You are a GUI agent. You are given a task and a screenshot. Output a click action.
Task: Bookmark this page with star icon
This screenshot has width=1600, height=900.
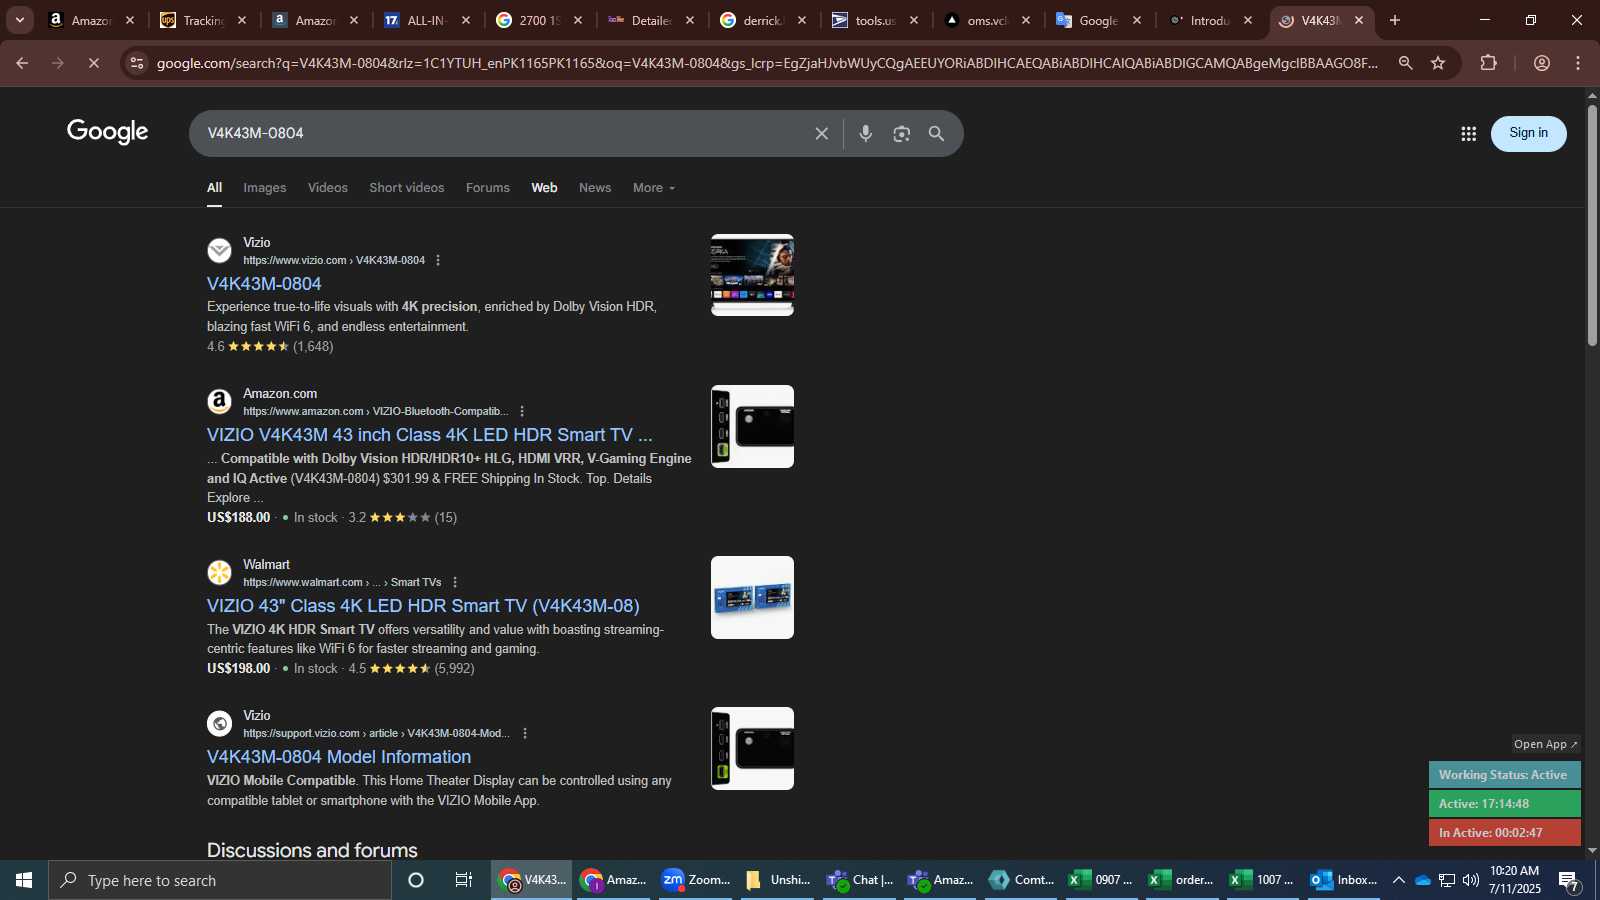[x=1438, y=63]
